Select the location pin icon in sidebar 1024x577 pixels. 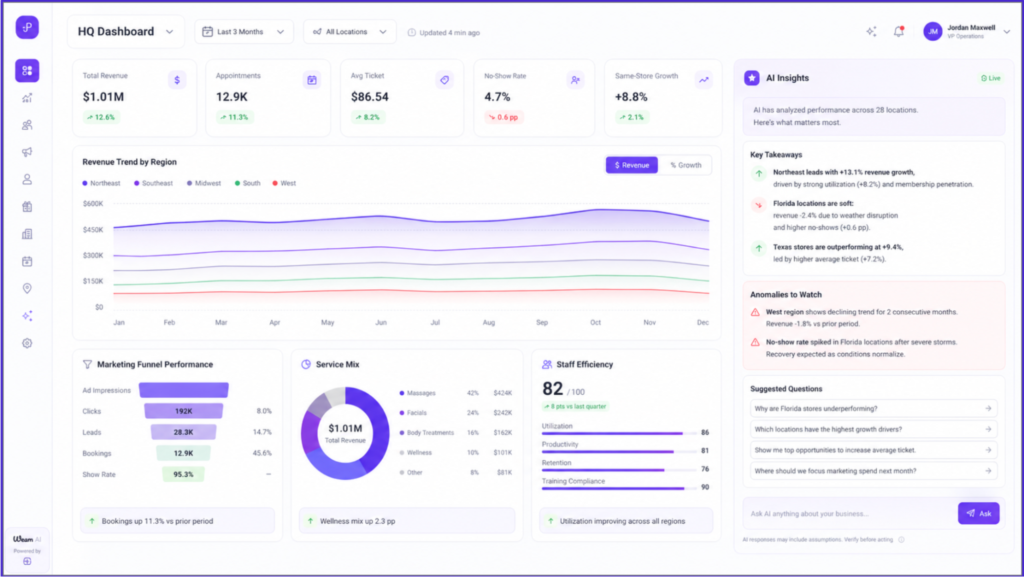(x=27, y=288)
